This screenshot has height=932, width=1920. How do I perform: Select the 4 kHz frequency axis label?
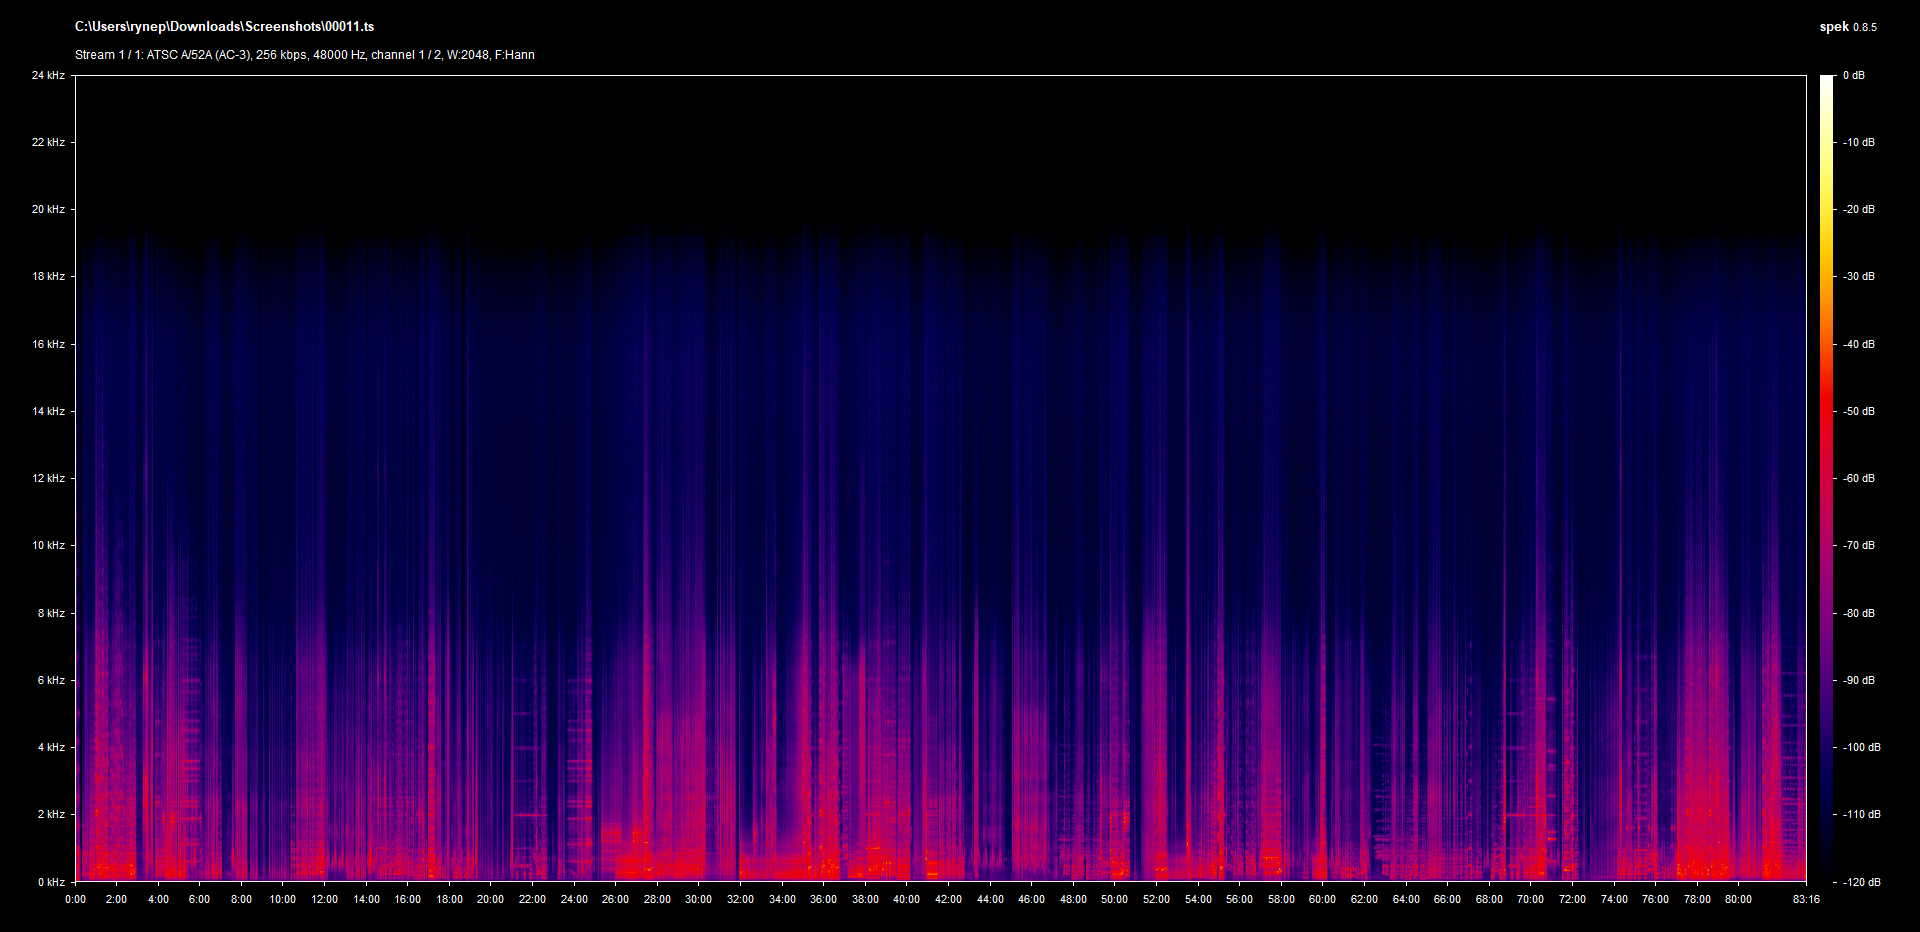click(x=51, y=748)
